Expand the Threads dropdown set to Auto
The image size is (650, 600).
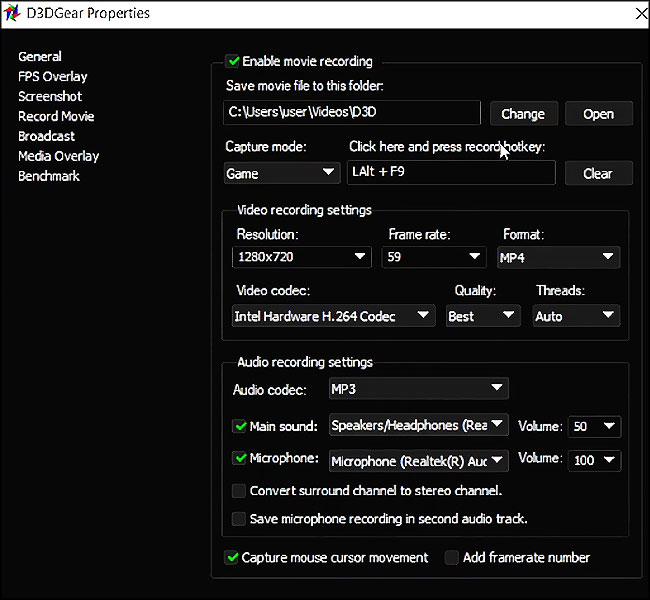[x=576, y=316]
